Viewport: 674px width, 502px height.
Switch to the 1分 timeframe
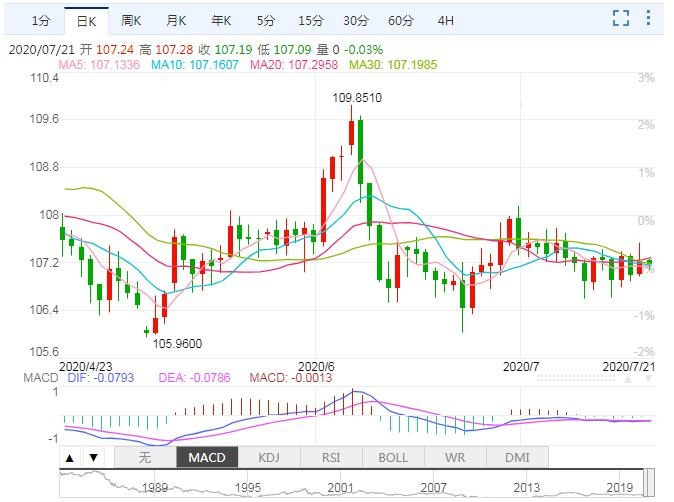tap(39, 20)
